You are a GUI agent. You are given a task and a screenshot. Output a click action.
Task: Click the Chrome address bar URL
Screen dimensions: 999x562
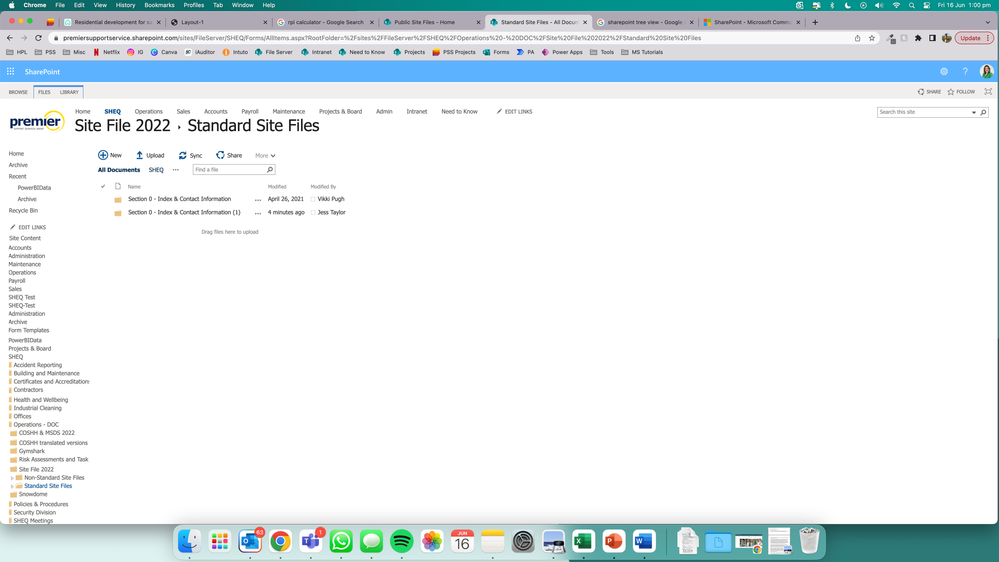click(382, 38)
